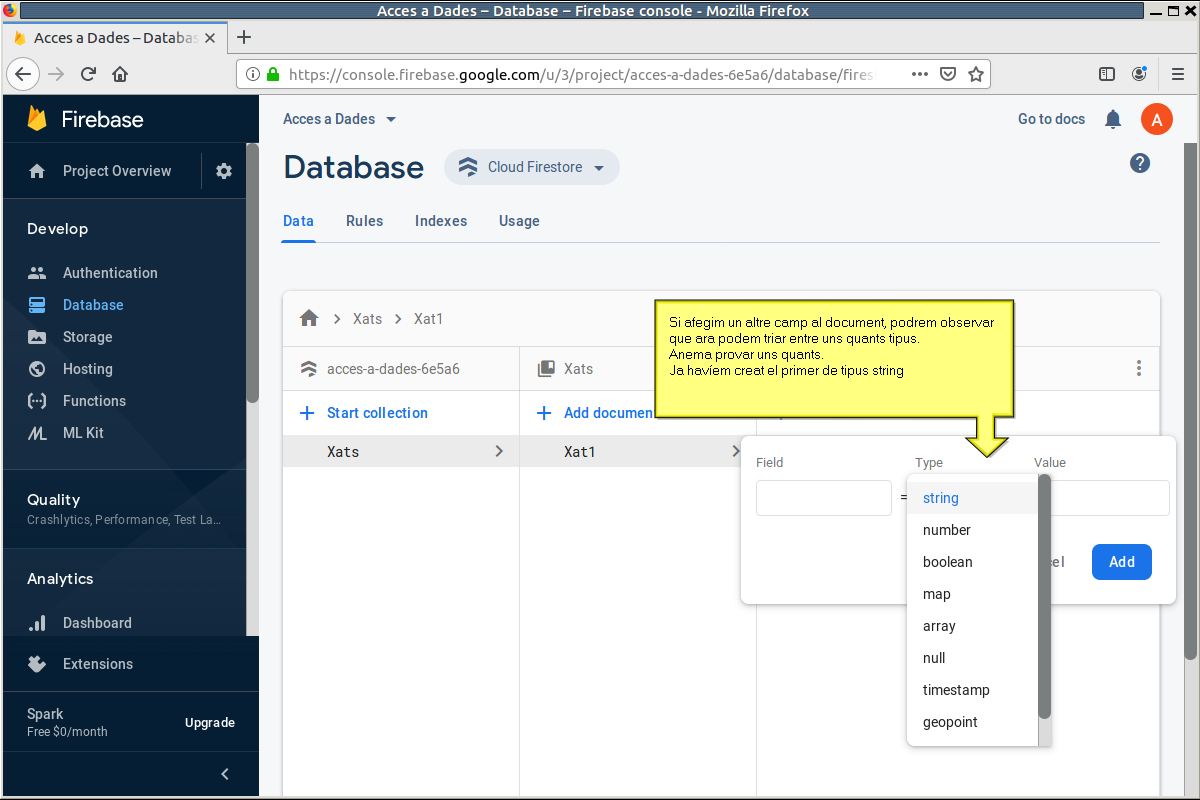Viewport: 1200px width, 800px height.
Task: Click the ML Kit icon
Action: pos(37,433)
